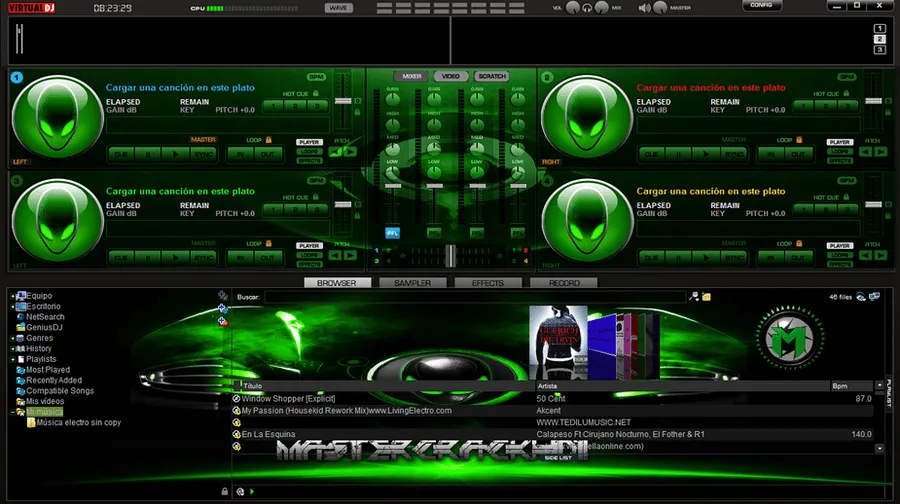The height and width of the screenshot is (504, 900).
Task: Click deck 1 blue number badge
Action: [17, 77]
